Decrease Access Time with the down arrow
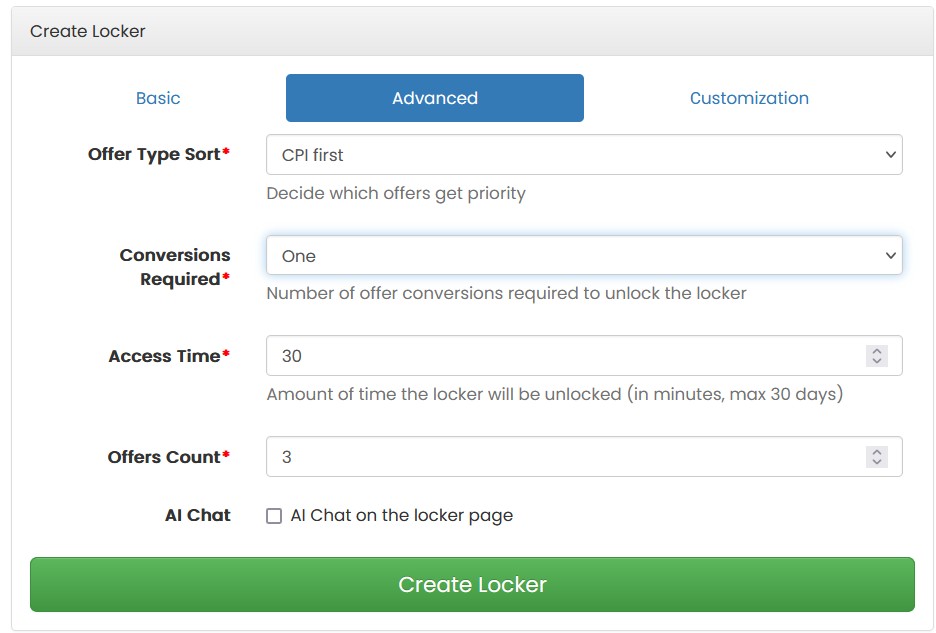 877,361
